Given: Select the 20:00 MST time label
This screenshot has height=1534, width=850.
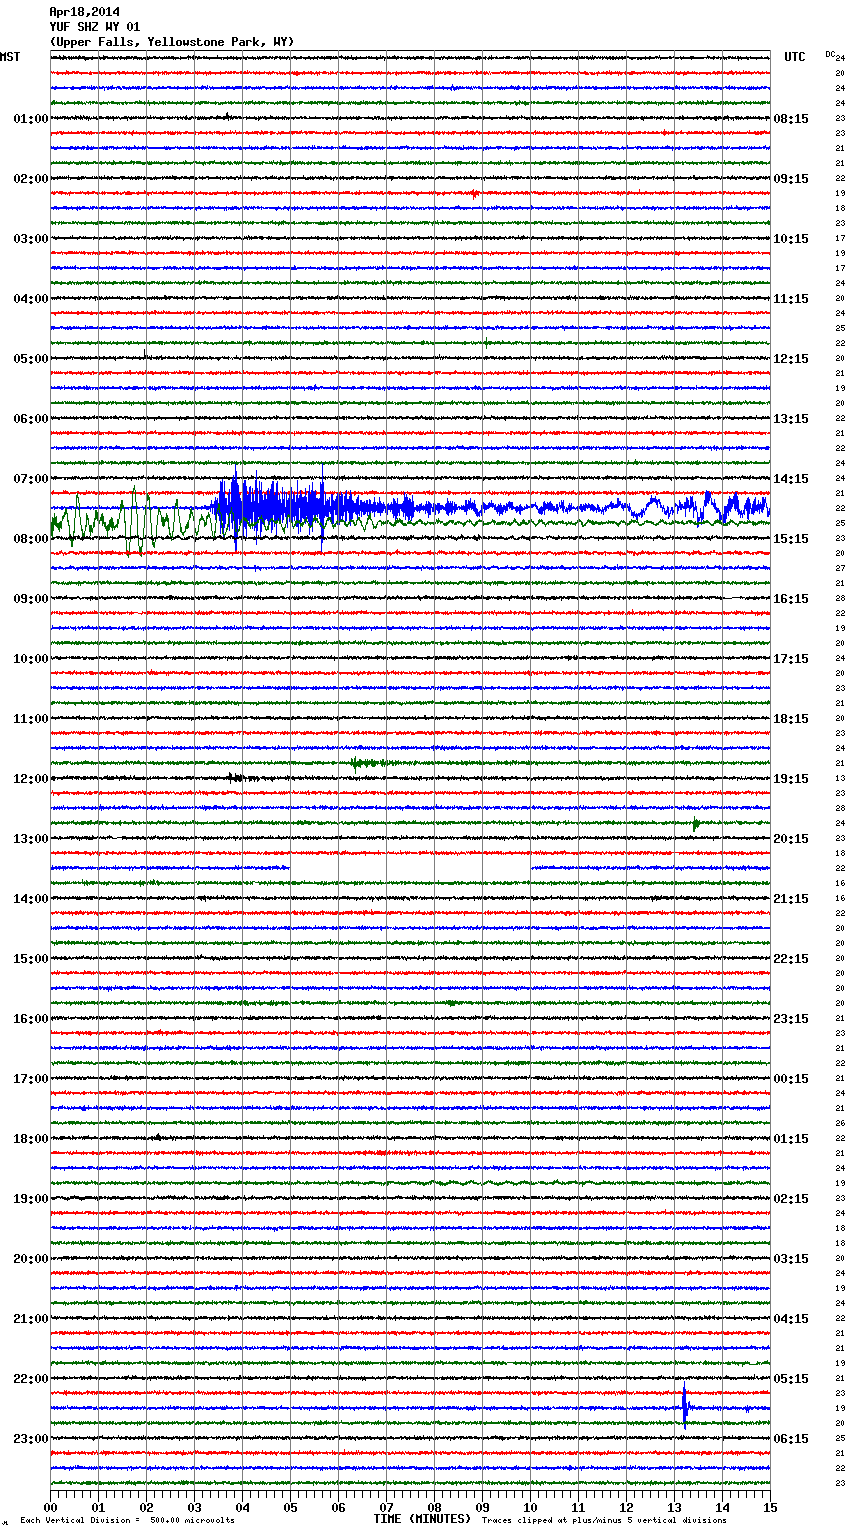Looking at the screenshot, I should click(x=31, y=1259).
